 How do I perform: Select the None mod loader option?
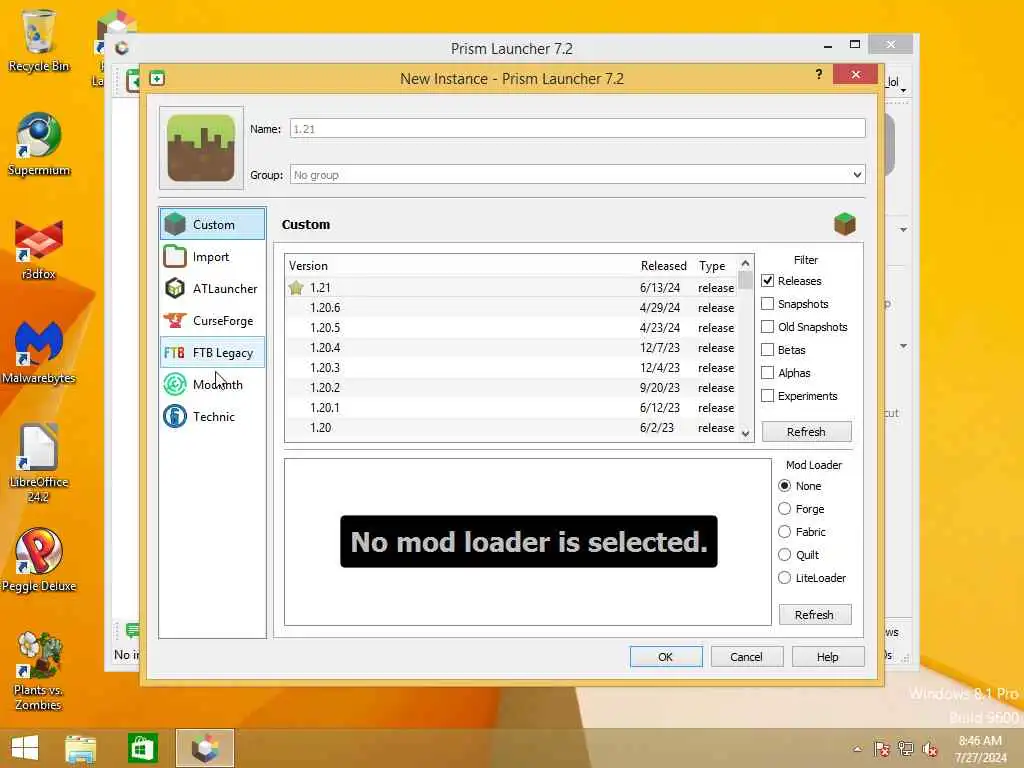tap(784, 486)
